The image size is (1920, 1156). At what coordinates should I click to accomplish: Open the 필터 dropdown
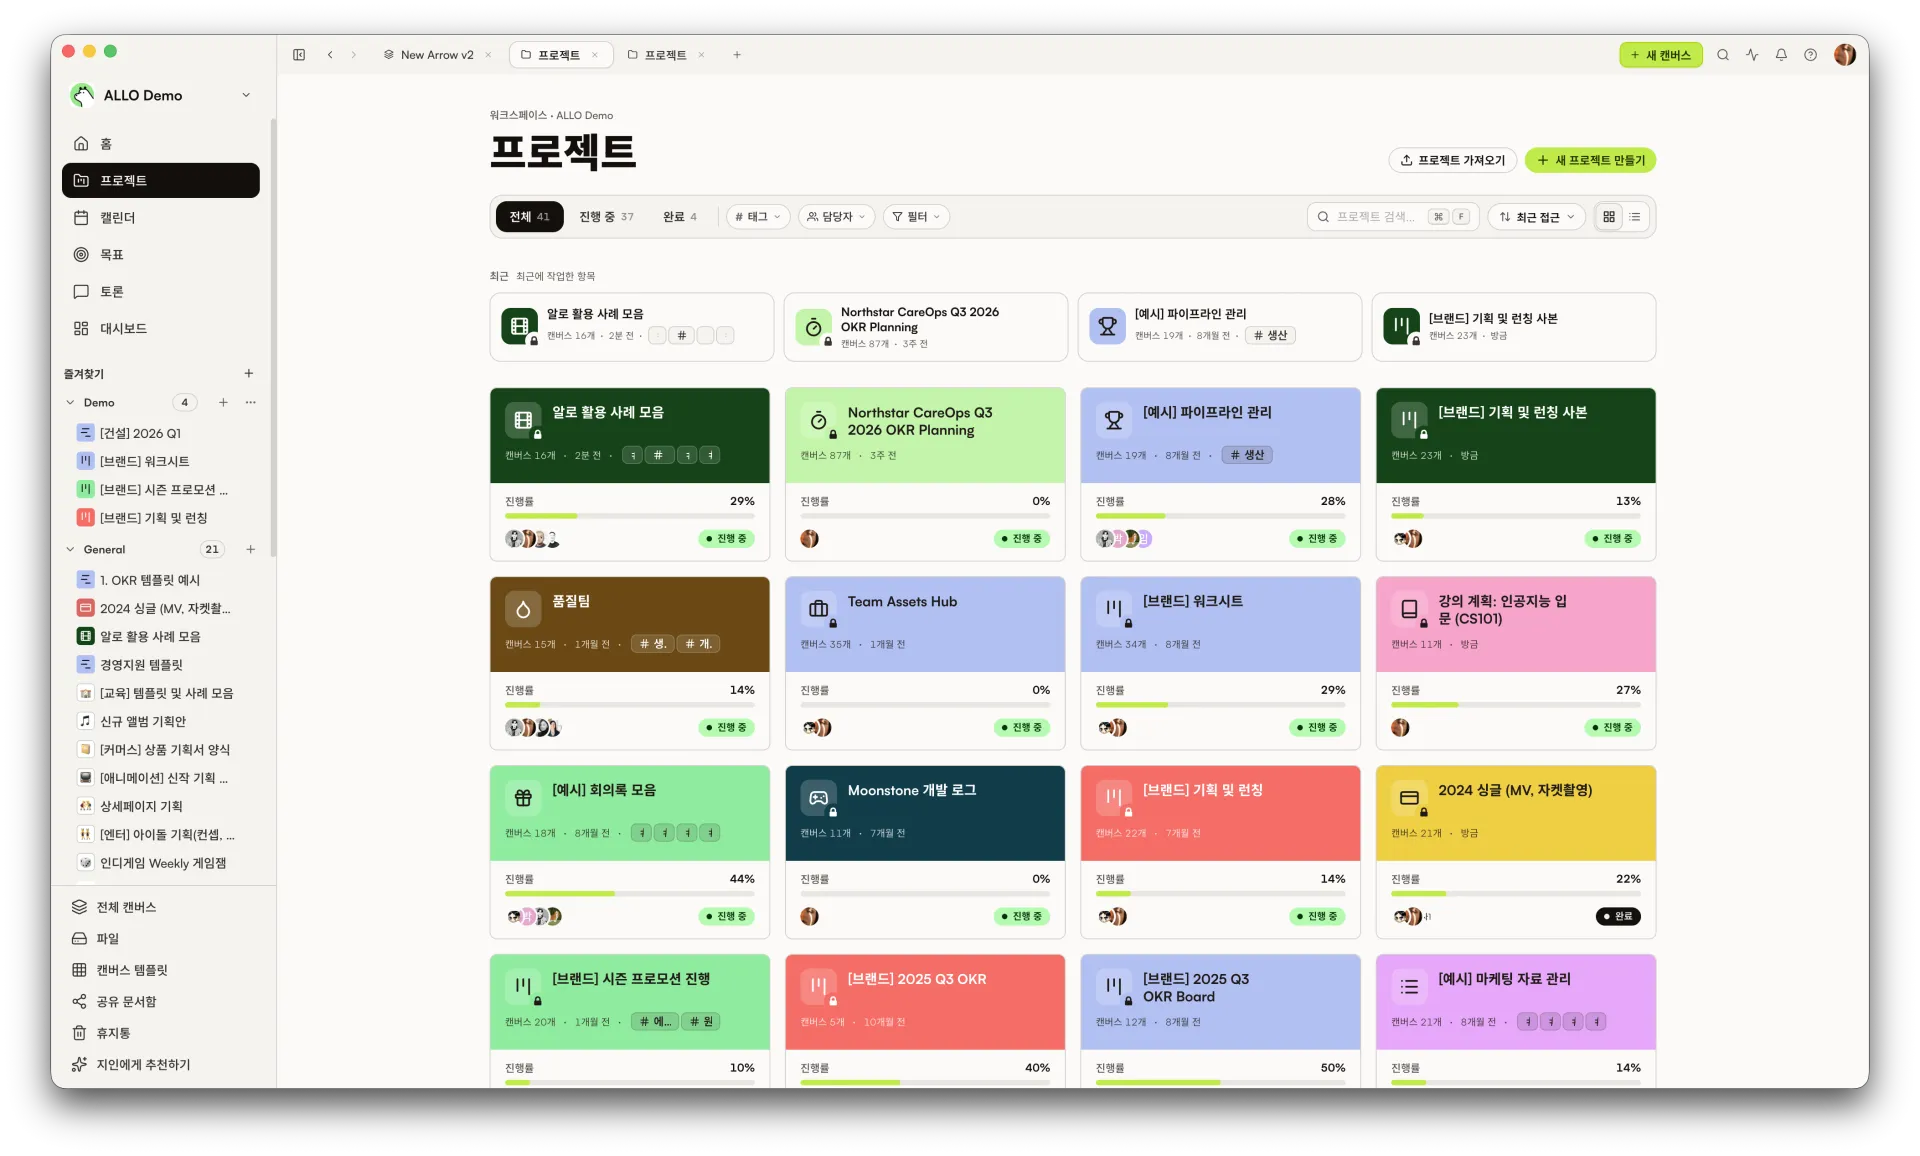916,217
